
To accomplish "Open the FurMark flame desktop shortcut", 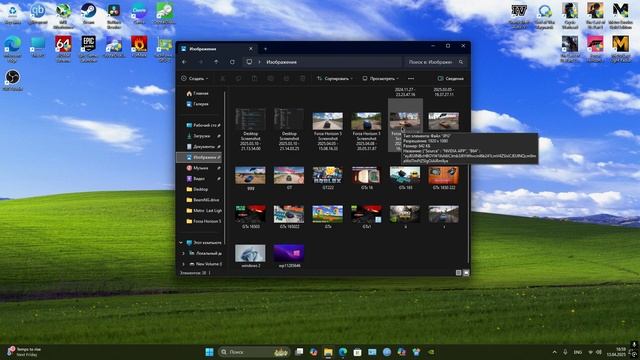I will 139,46.
